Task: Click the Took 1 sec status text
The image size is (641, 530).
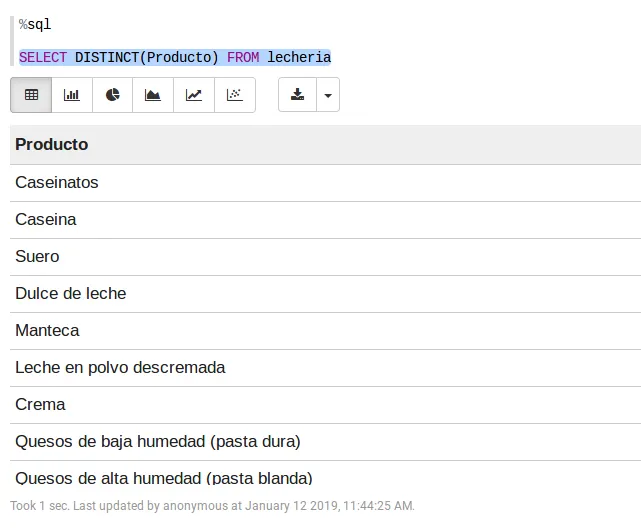Action: coord(213,506)
